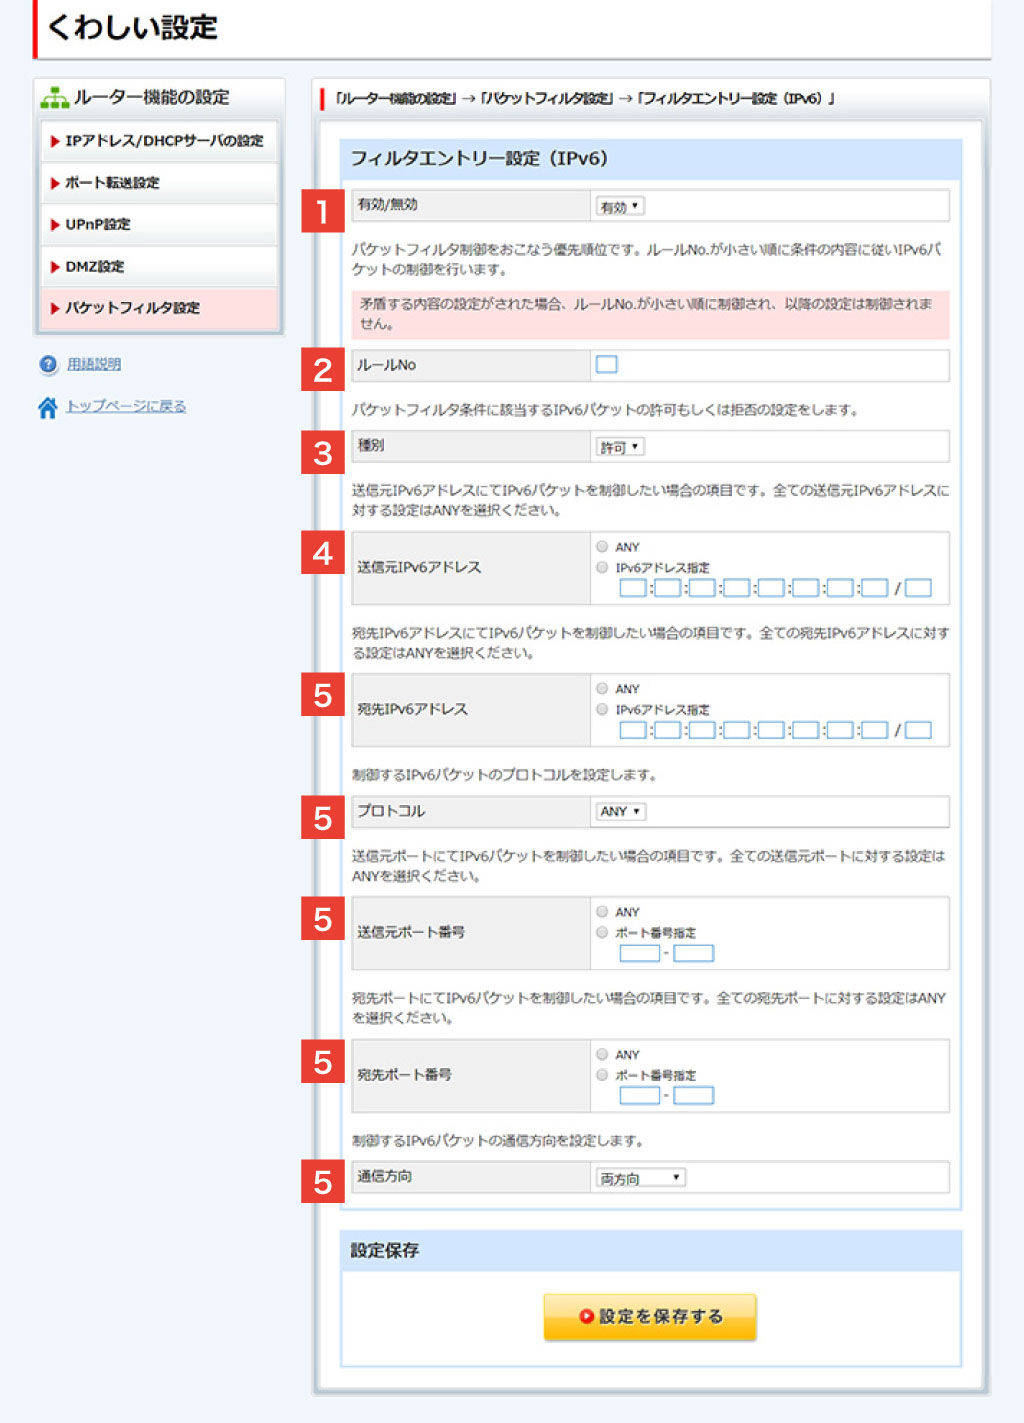Select IPv6アドレス指定 radio for 宛先IPv6アドレス
1024x1423 pixels.
[602, 709]
